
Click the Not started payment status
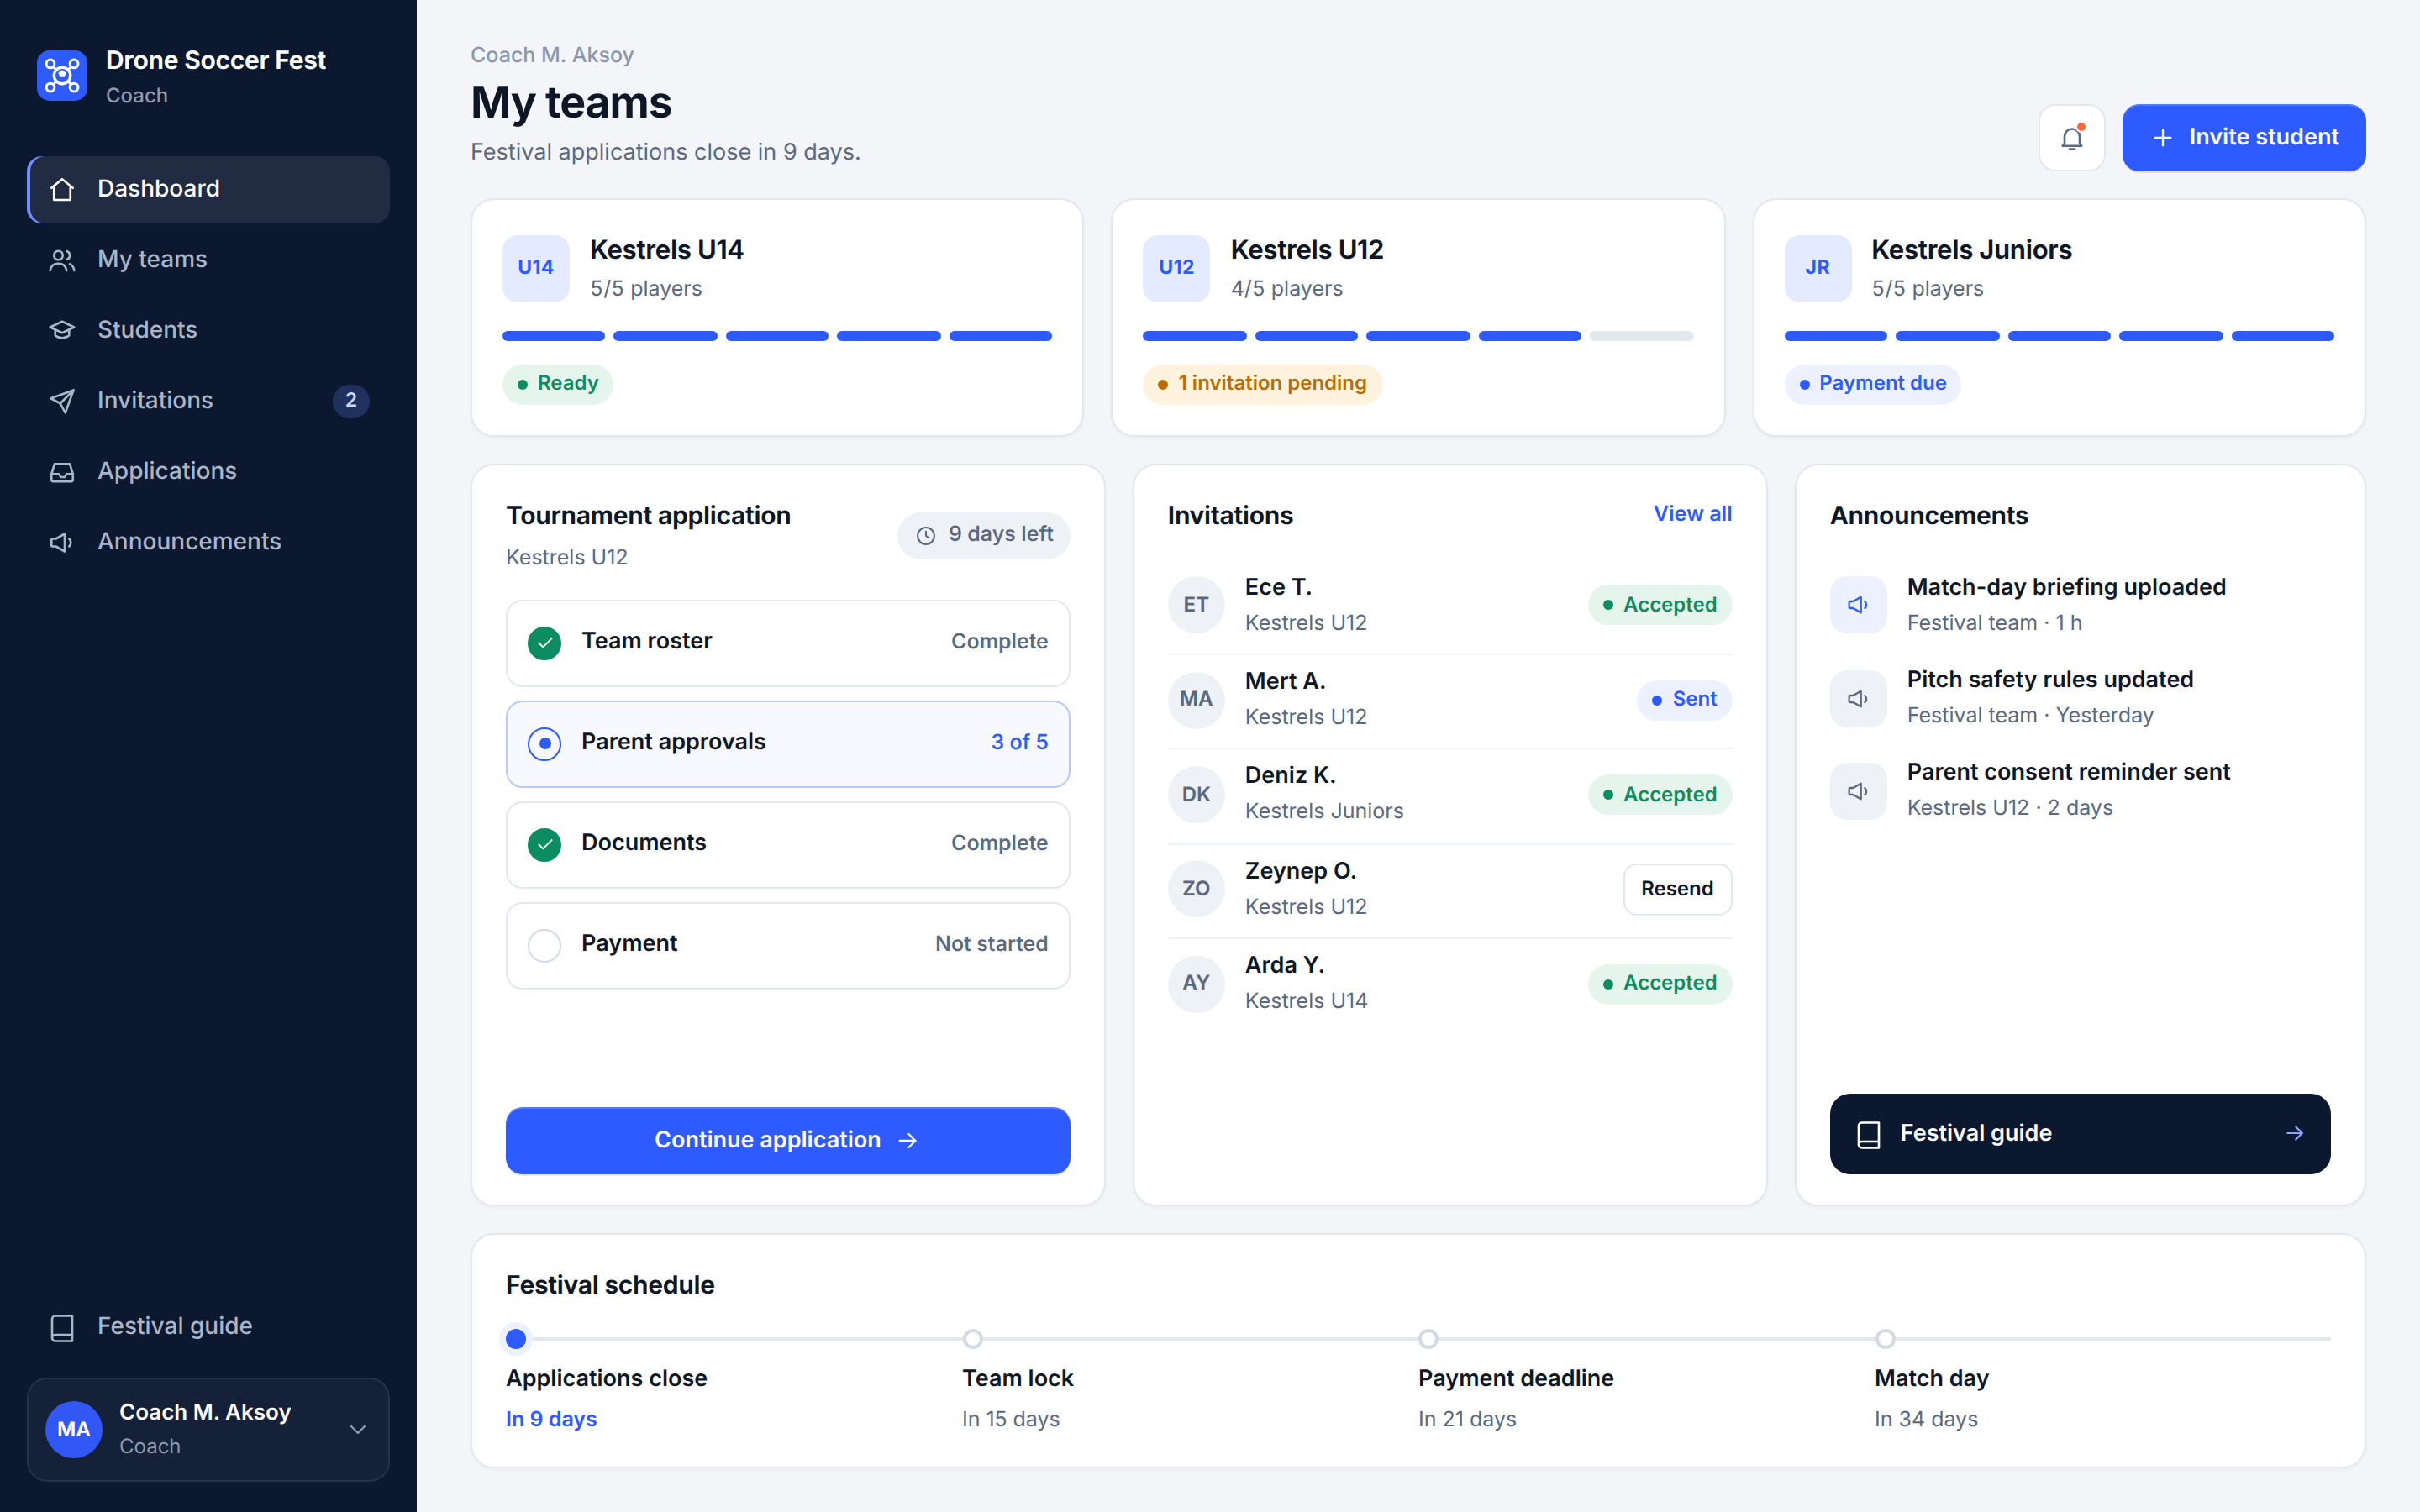coord(991,944)
